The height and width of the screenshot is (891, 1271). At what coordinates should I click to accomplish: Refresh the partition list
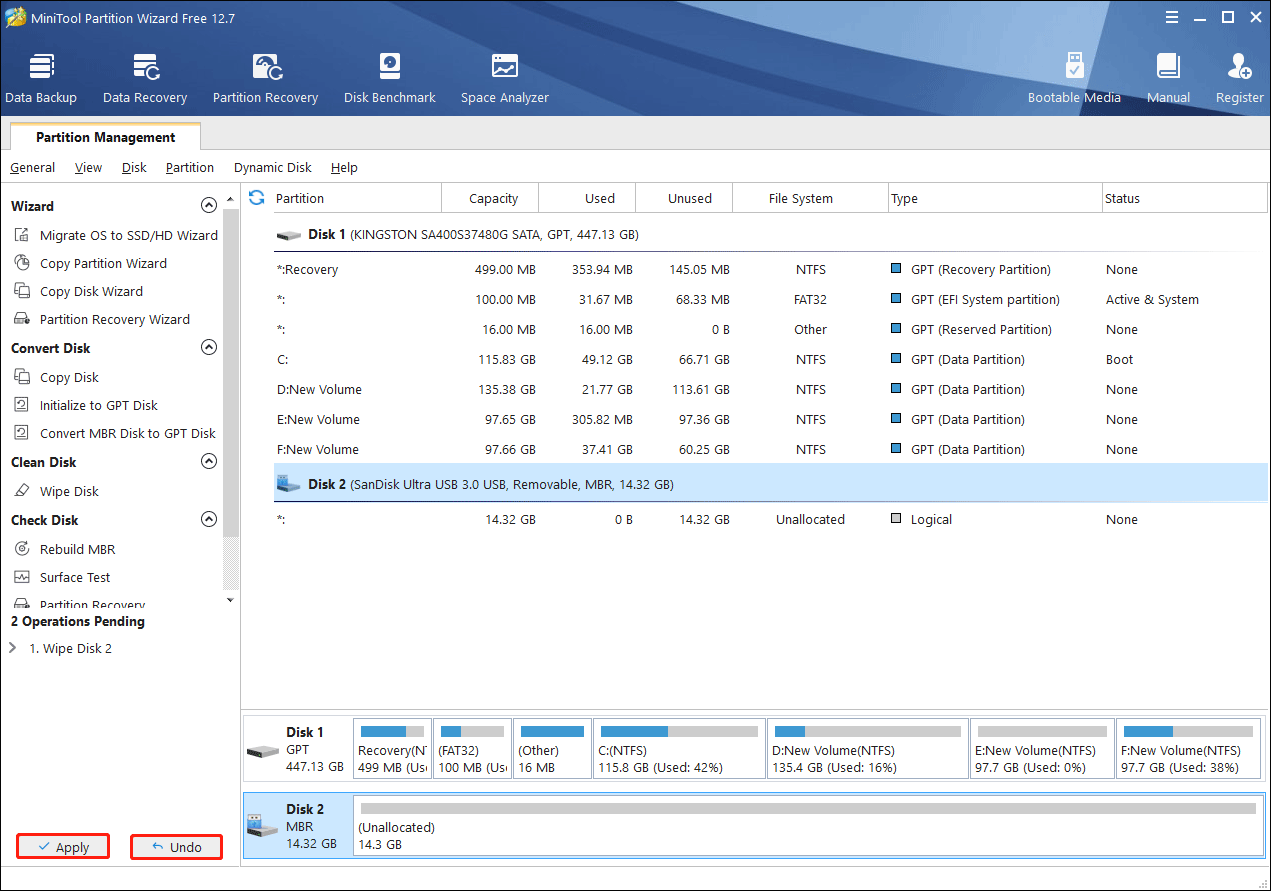click(257, 198)
